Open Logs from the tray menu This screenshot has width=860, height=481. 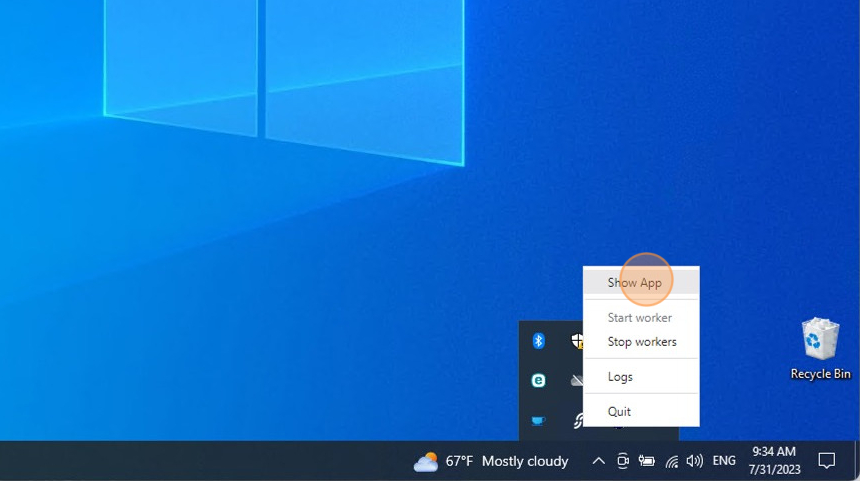click(620, 377)
